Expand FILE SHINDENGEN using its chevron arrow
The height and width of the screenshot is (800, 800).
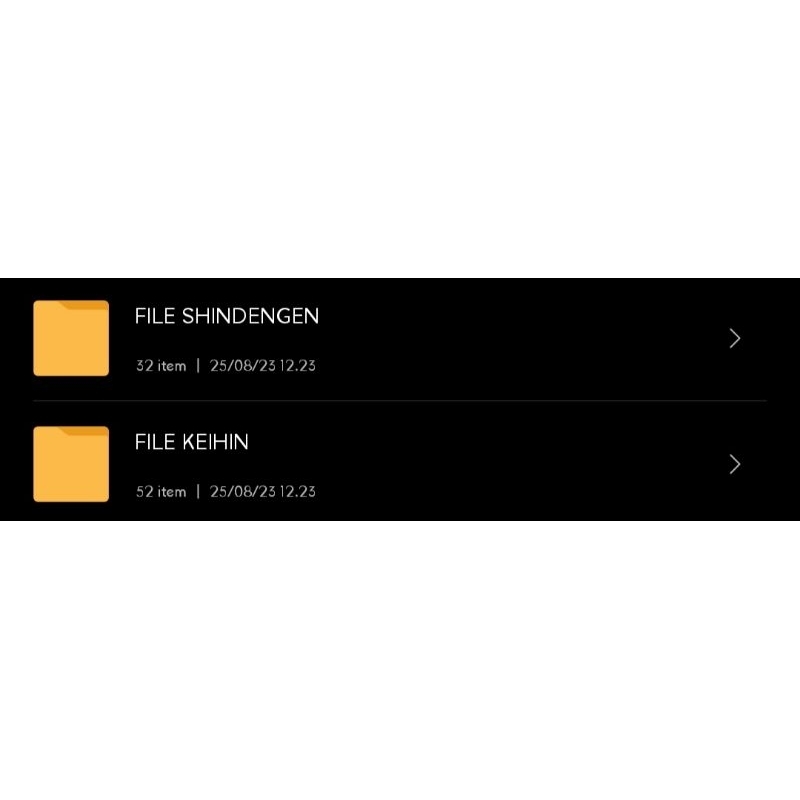[735, 338]
